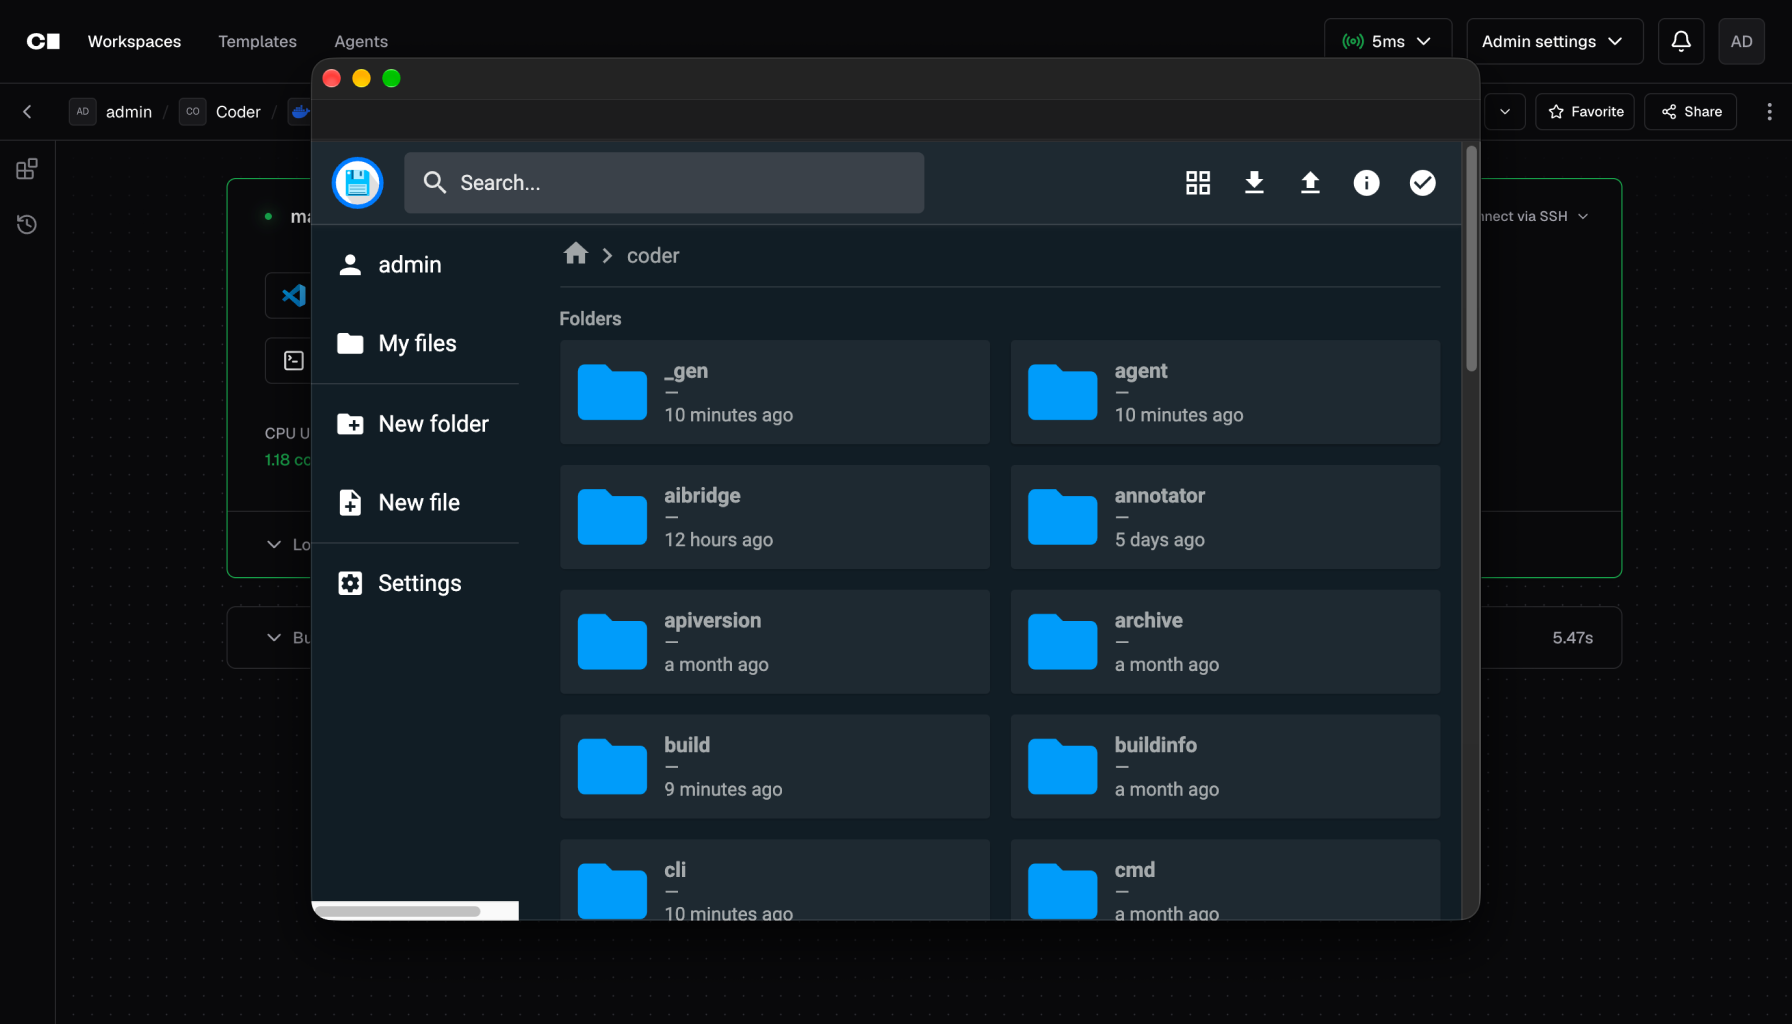Click the Share button

[1691, 111]
